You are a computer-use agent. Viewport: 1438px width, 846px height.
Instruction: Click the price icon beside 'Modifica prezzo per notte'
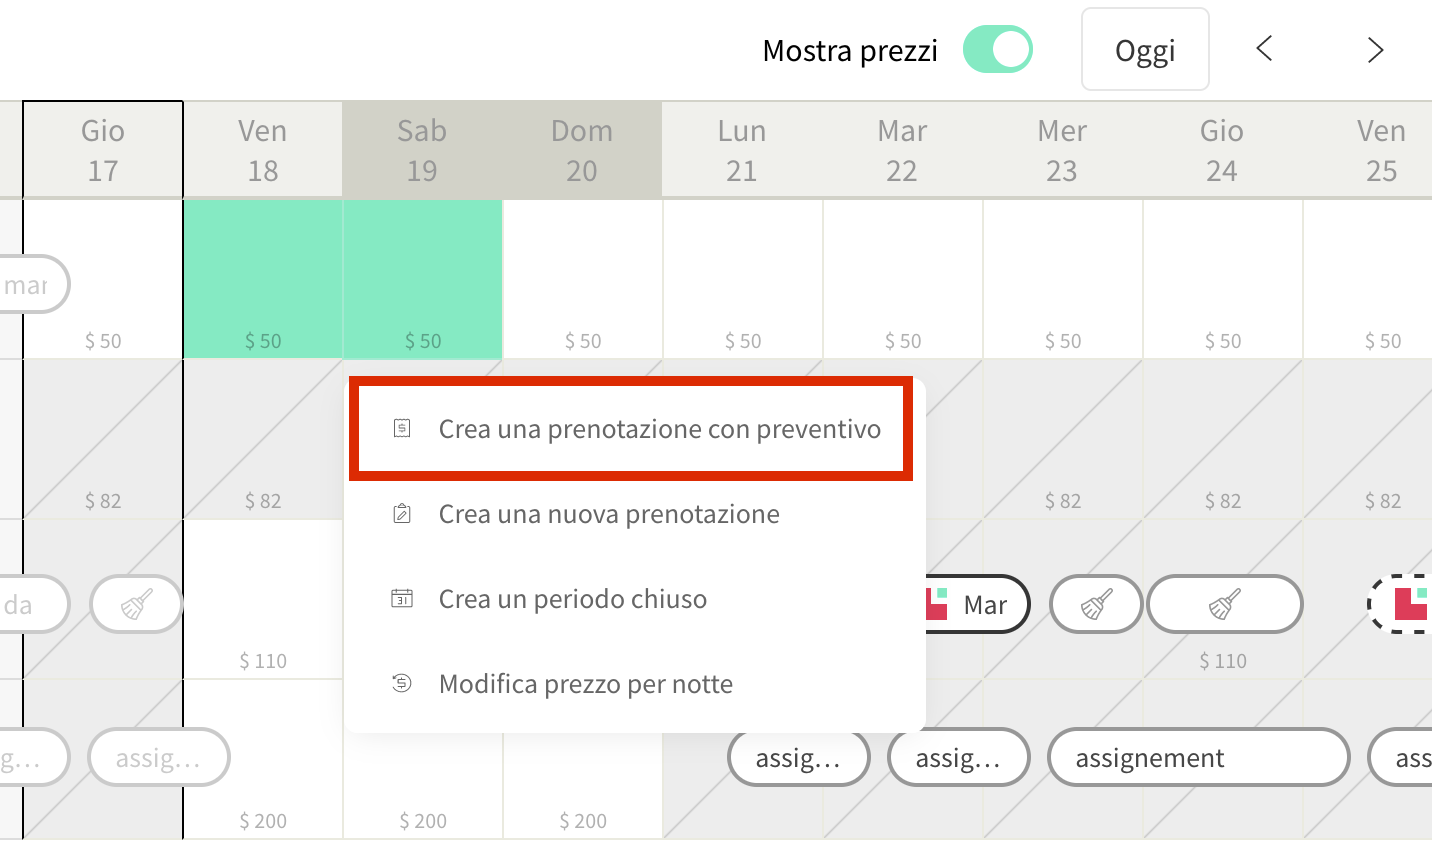coord(402,684)
